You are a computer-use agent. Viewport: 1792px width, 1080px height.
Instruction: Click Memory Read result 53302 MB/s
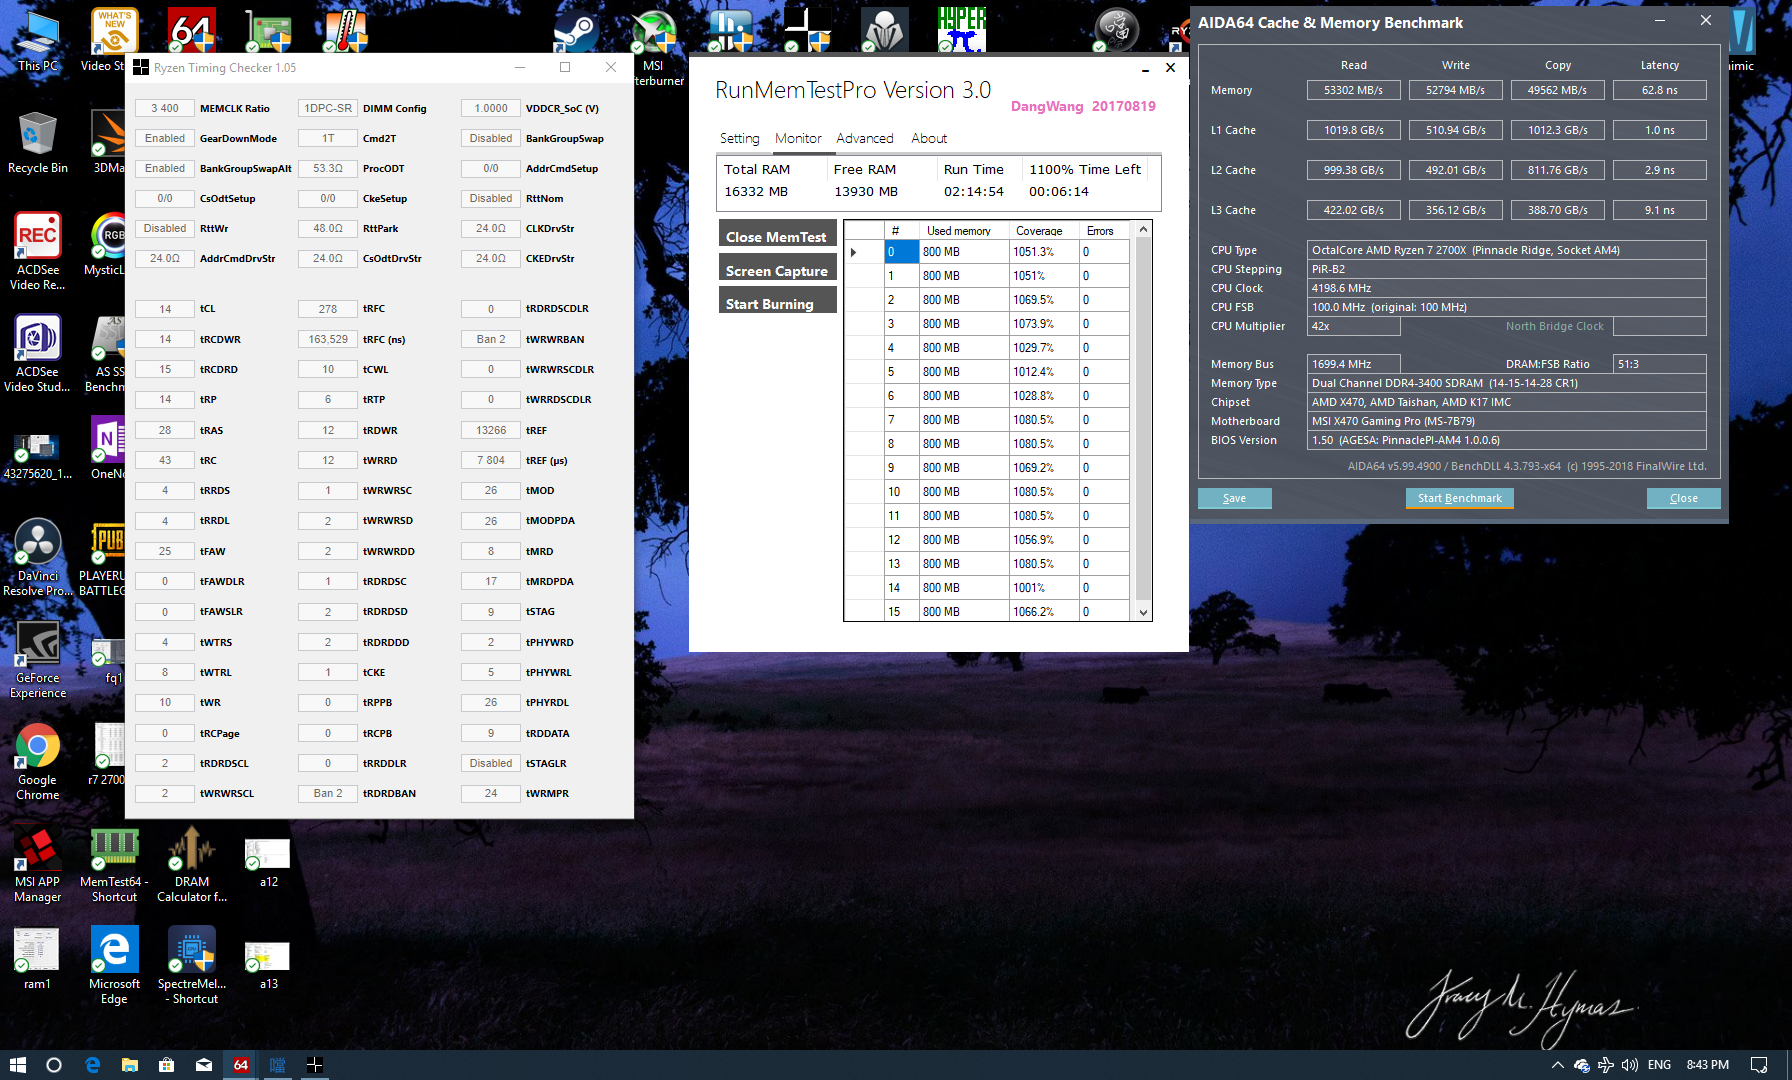coord(1353,90)
